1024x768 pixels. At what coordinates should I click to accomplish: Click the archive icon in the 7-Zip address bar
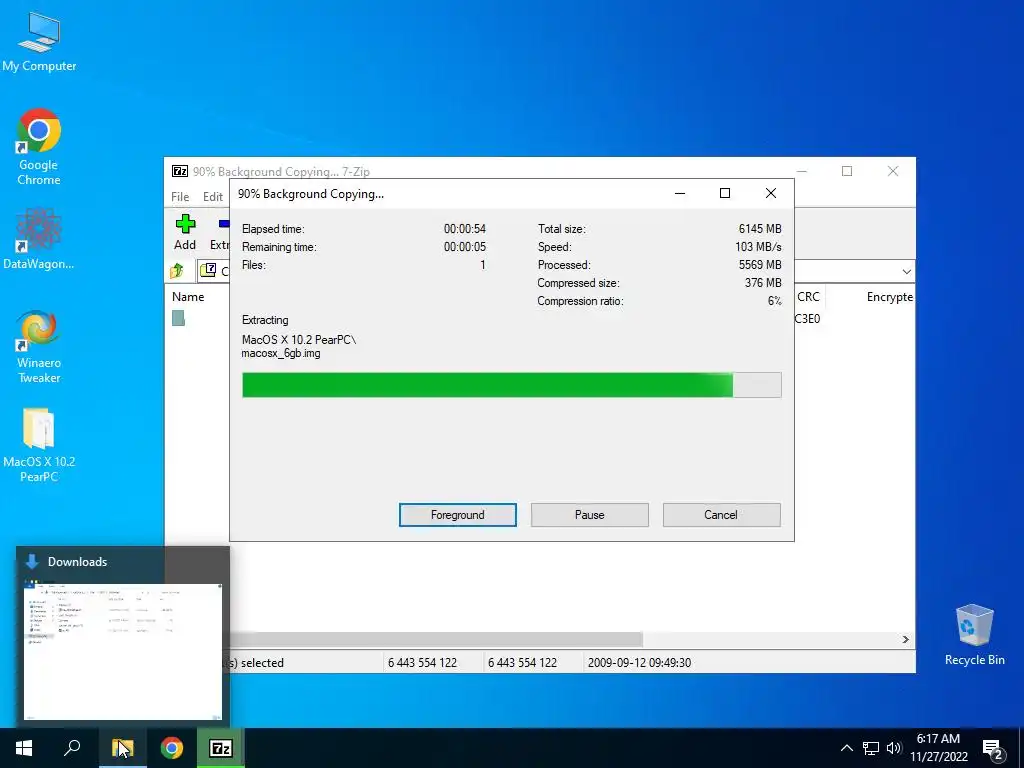coord(208,270)
